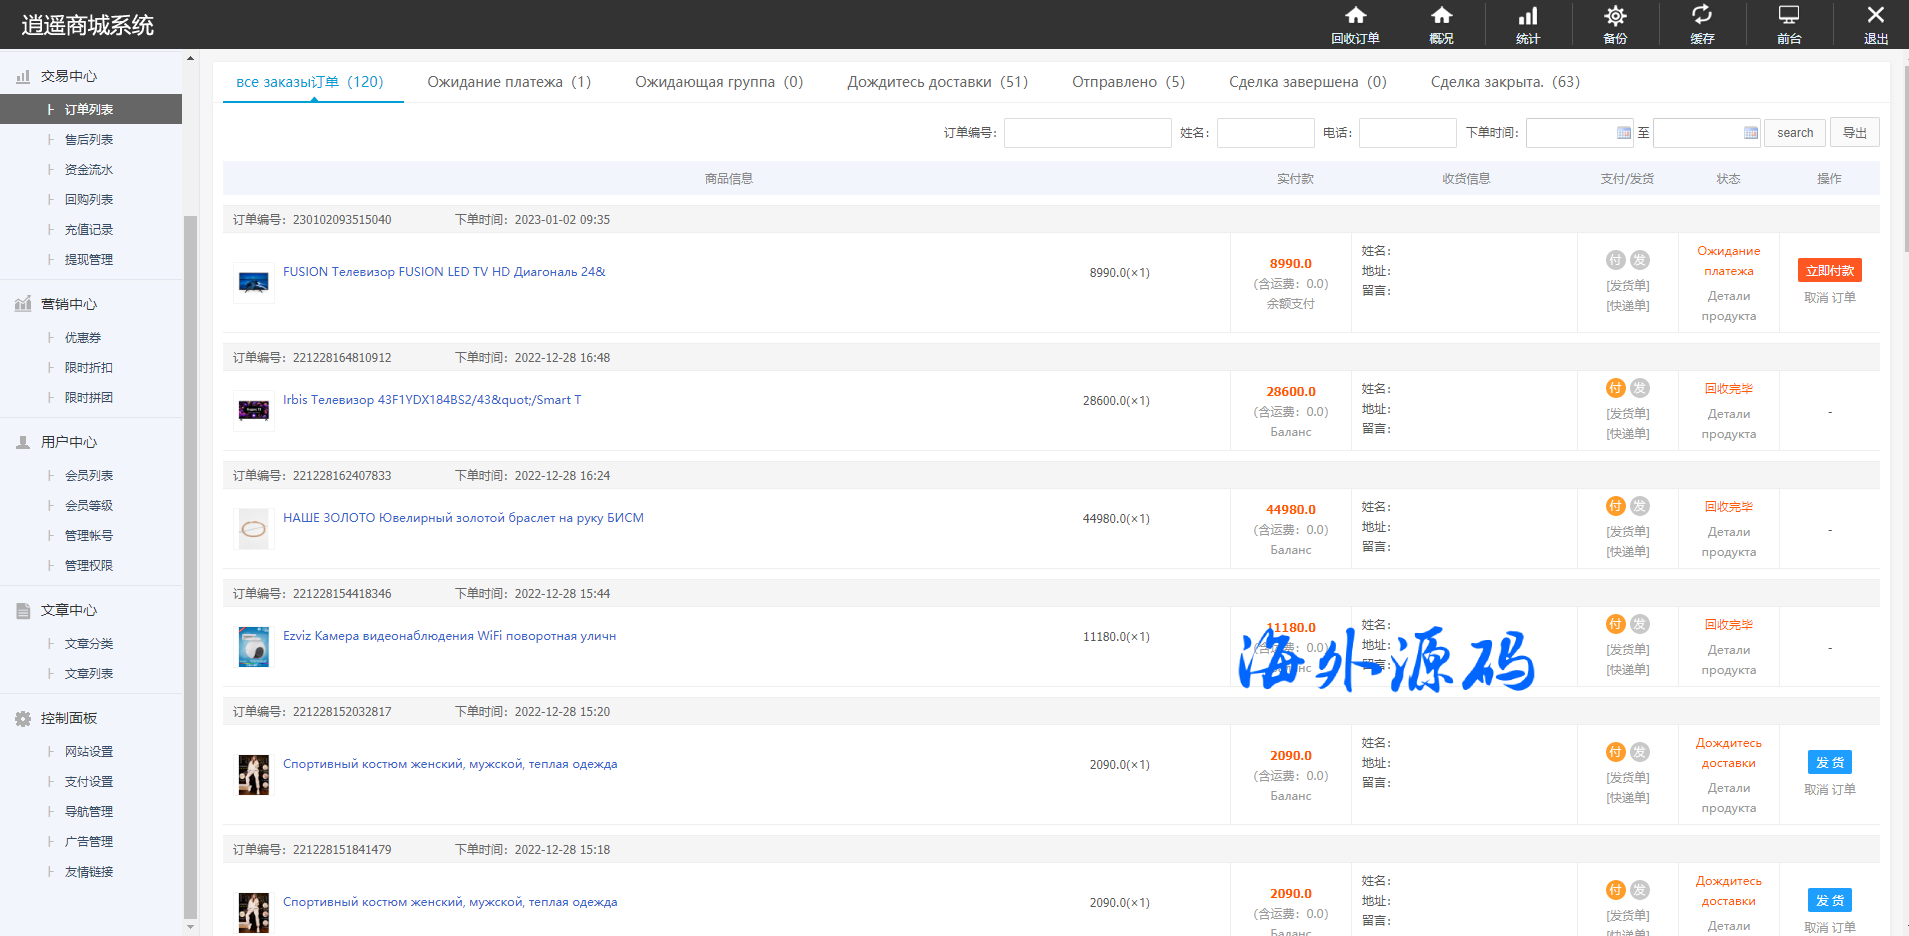The width and height of the screenshot is (1909, 936).
Task: Click the 概况 overview home icon
Action: pyautogui.click(x=1441, y=16)
